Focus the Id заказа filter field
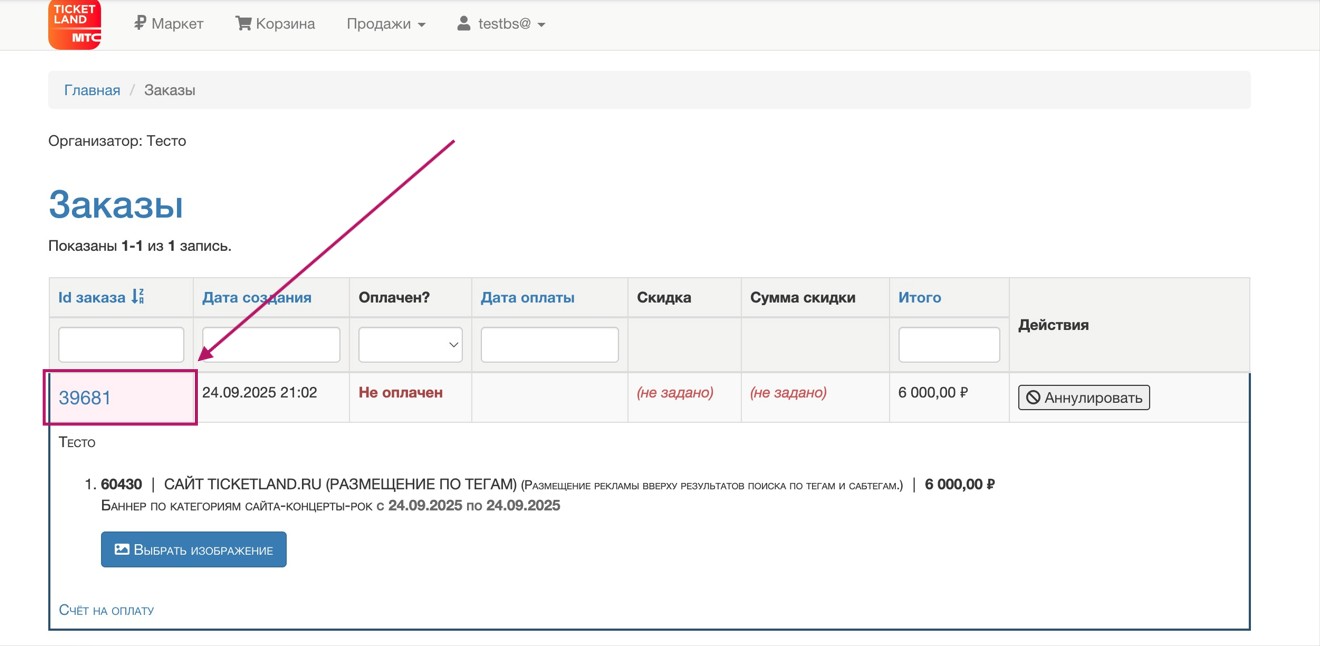The width and height of the screenshot is (1320, 646). click(121, 345)
